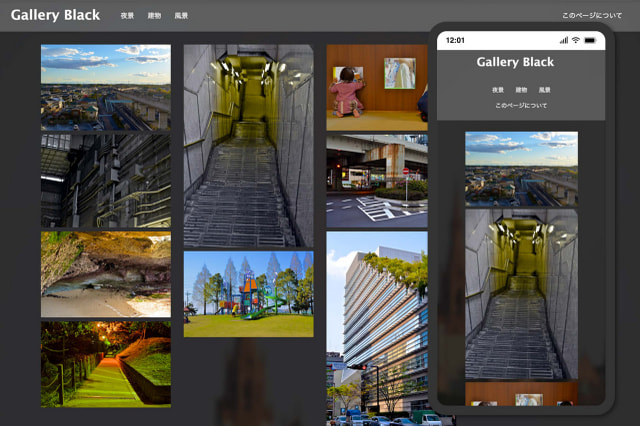Tap 建物 in the phone mockup navigation
Image resolution: width=640 pixels, height=426 pixels.
click(x=521, y=90)
